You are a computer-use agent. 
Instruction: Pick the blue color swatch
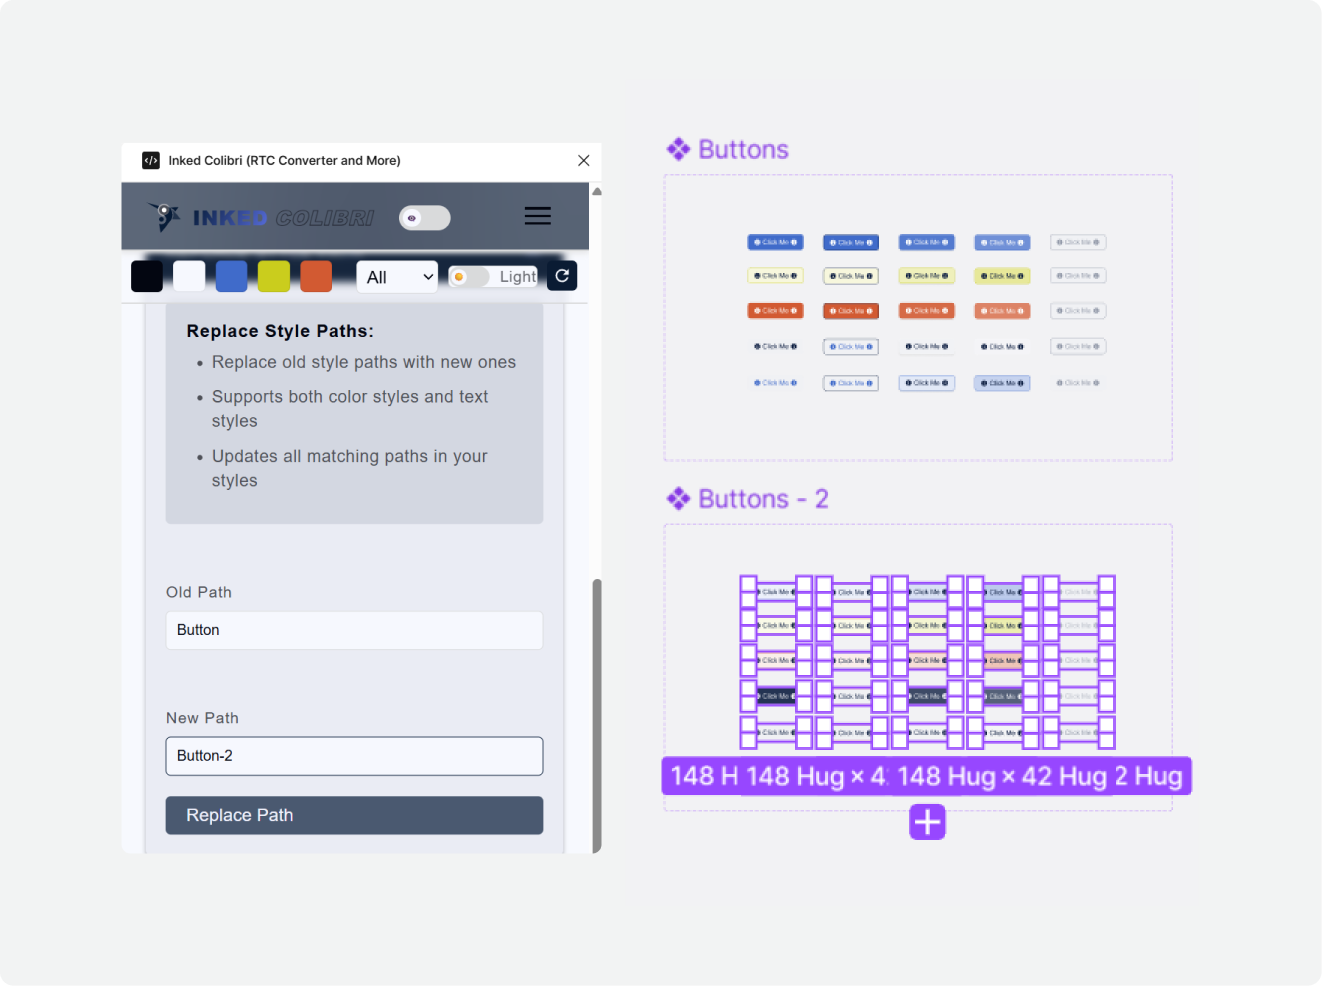[231, 276]
